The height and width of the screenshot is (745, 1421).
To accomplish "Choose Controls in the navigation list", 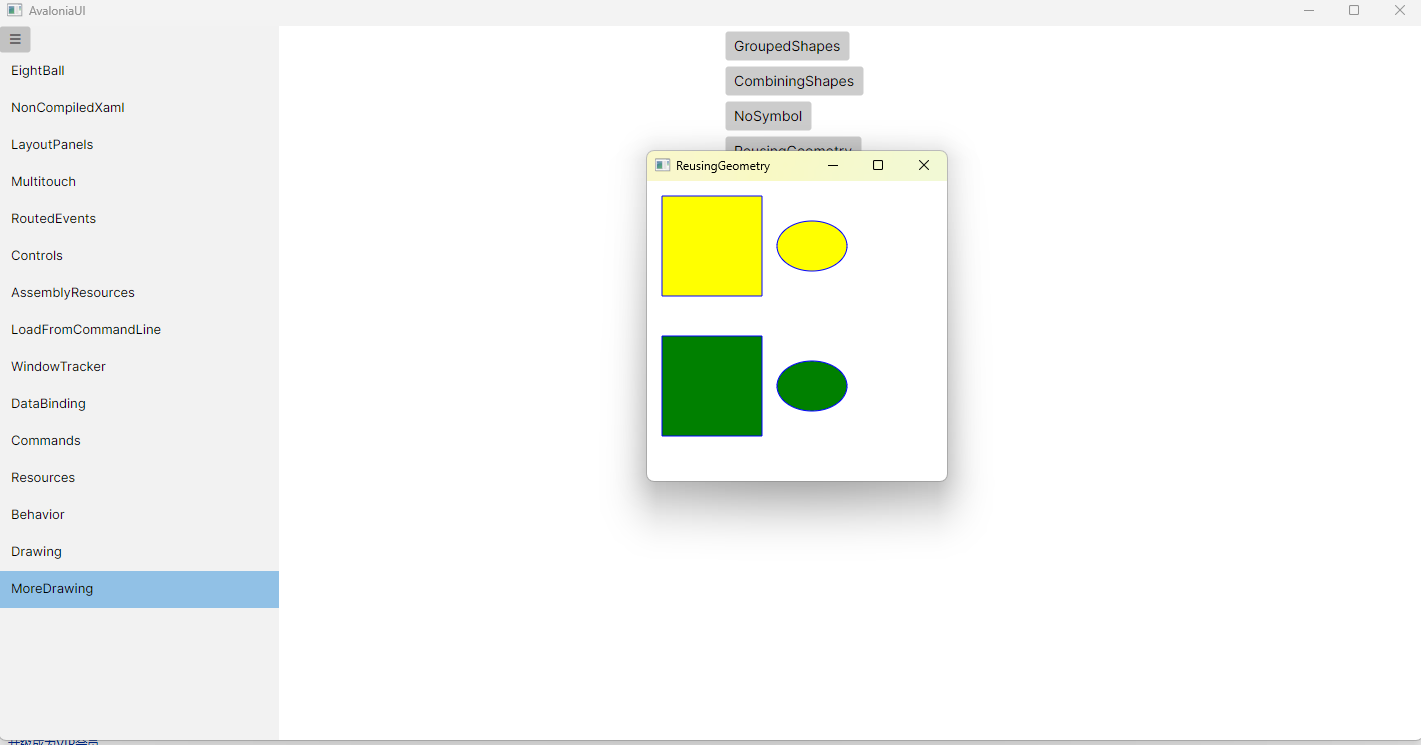I will coord(139,256).
